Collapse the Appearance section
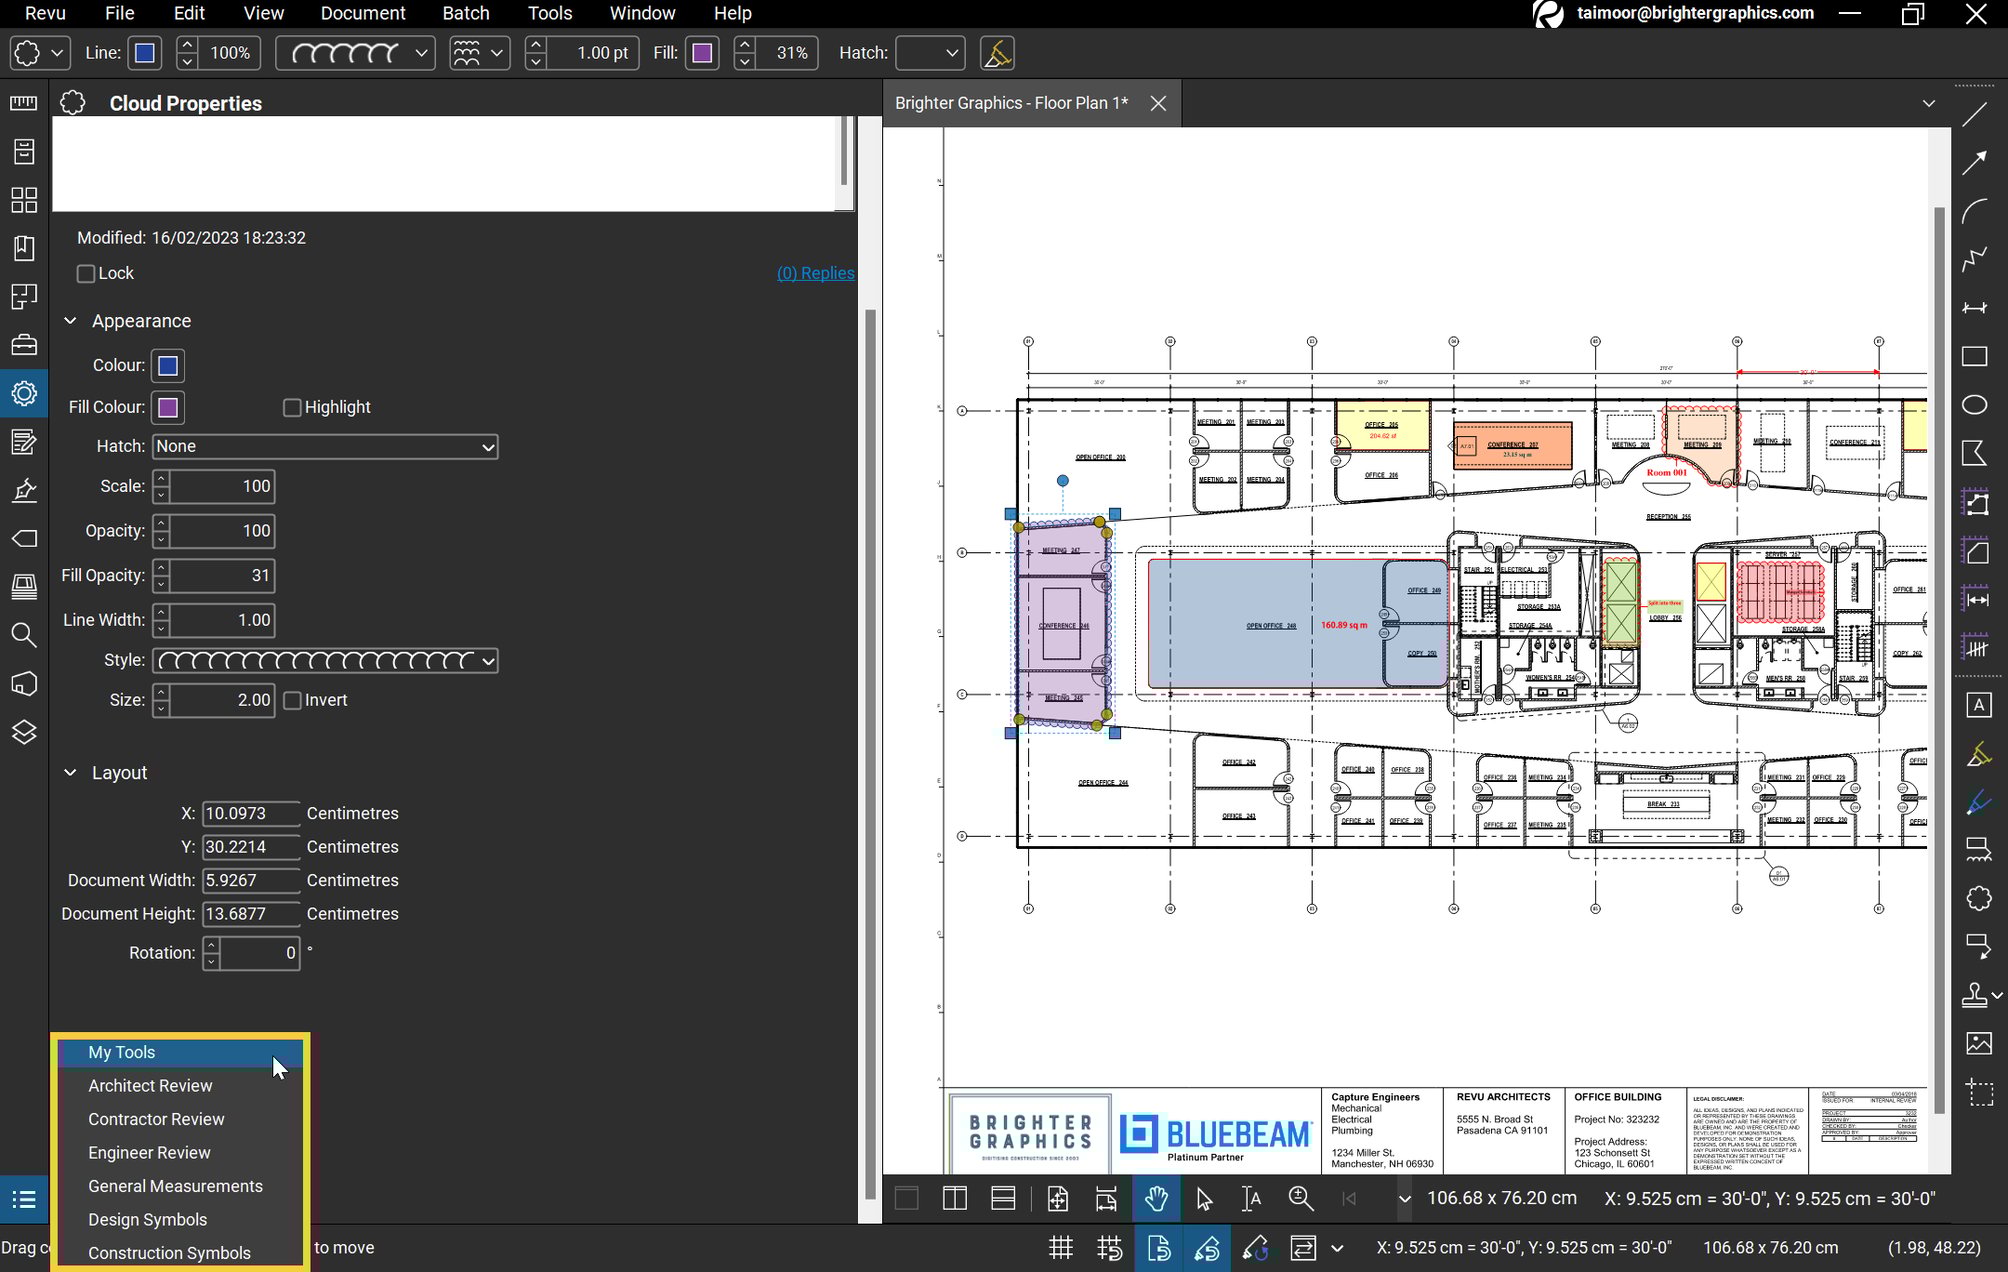 click(x=70, y=321)
